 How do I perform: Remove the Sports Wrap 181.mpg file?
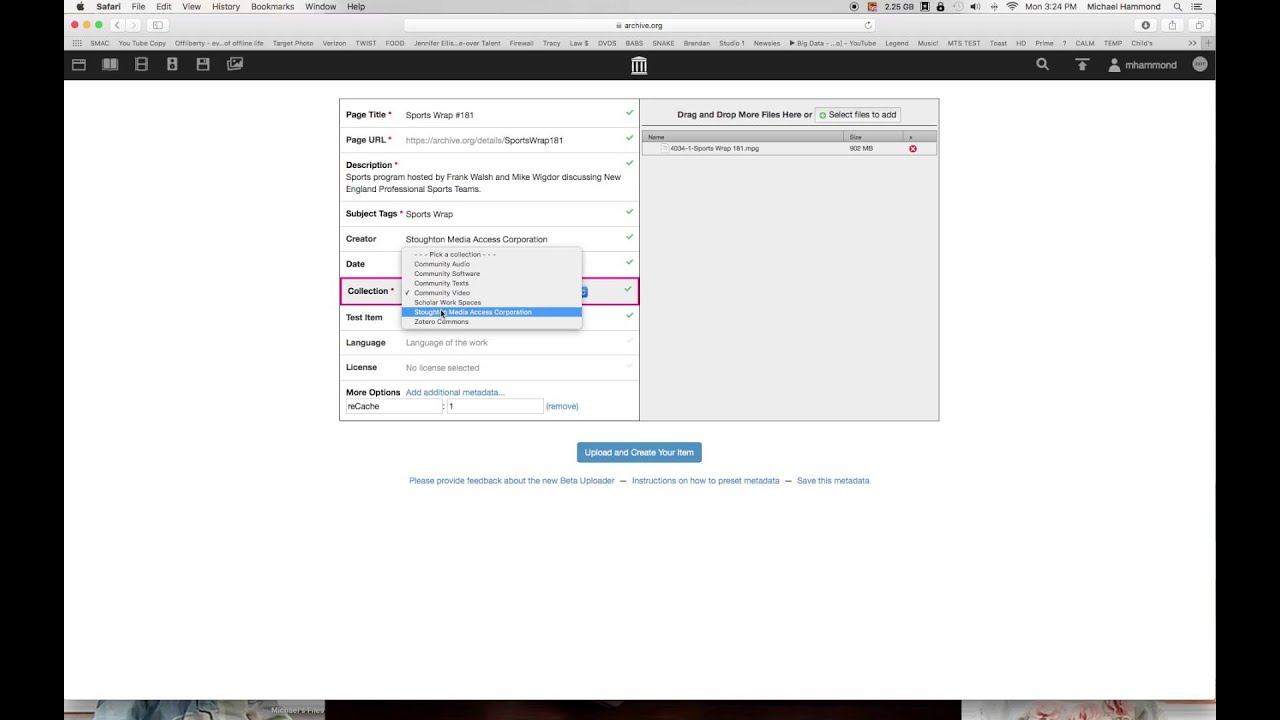coord(912,148)
